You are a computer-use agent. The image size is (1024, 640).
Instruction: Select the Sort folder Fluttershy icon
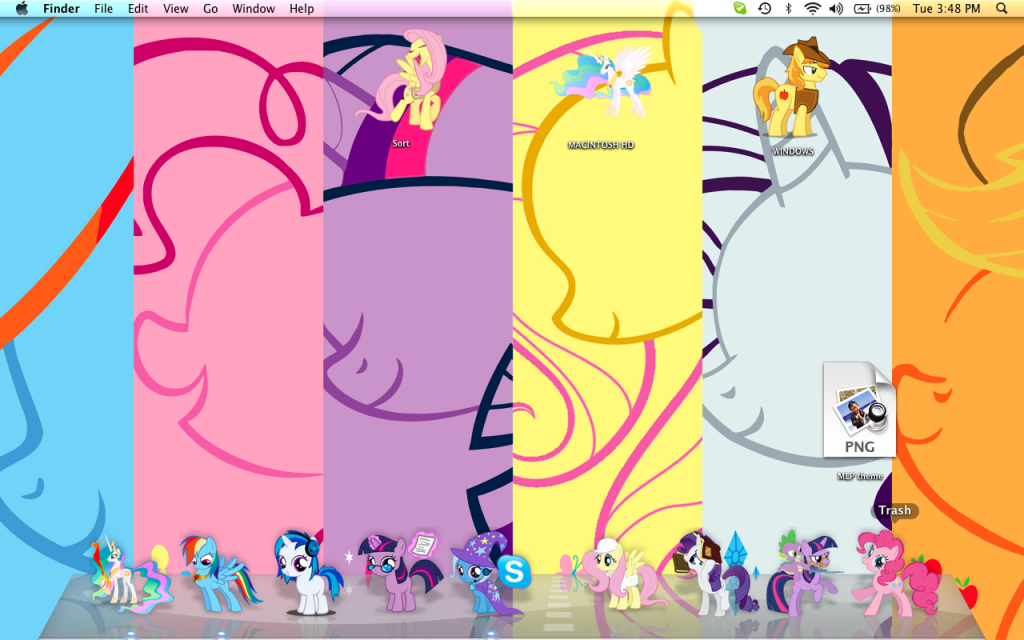[403, 80]
